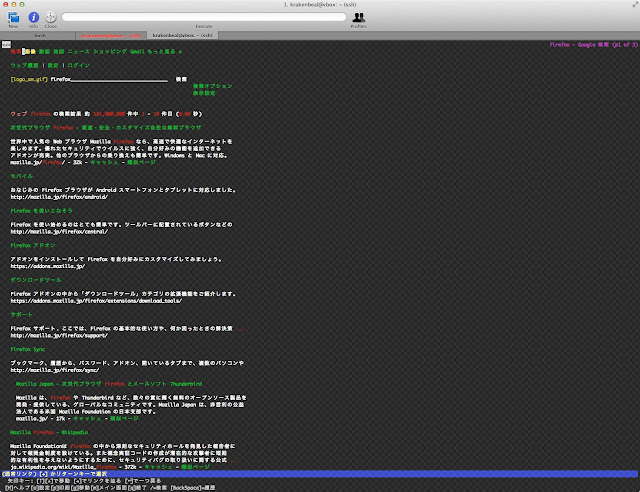640x492 pixels.
Task: Click the [logo_sm.gif] image placeholder
Action: pyautogui.click(x=29, y=79)
